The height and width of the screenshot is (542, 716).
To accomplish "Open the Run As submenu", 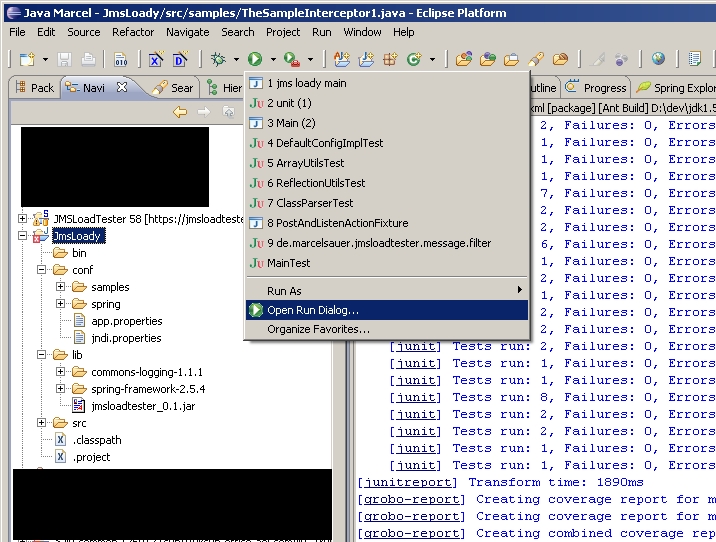I will pos(387,291).
